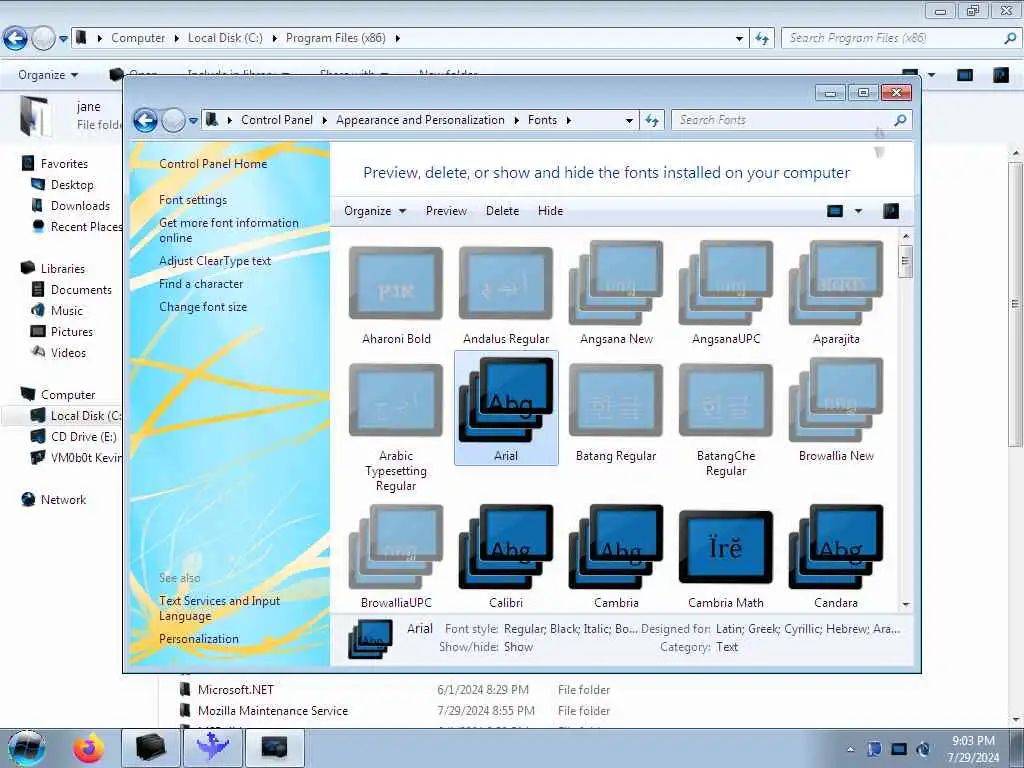Image resolution: width=1024 pixels, height=768 pixels.
Task: Select the Aparajita font family icon
Action: coord(836,282)
